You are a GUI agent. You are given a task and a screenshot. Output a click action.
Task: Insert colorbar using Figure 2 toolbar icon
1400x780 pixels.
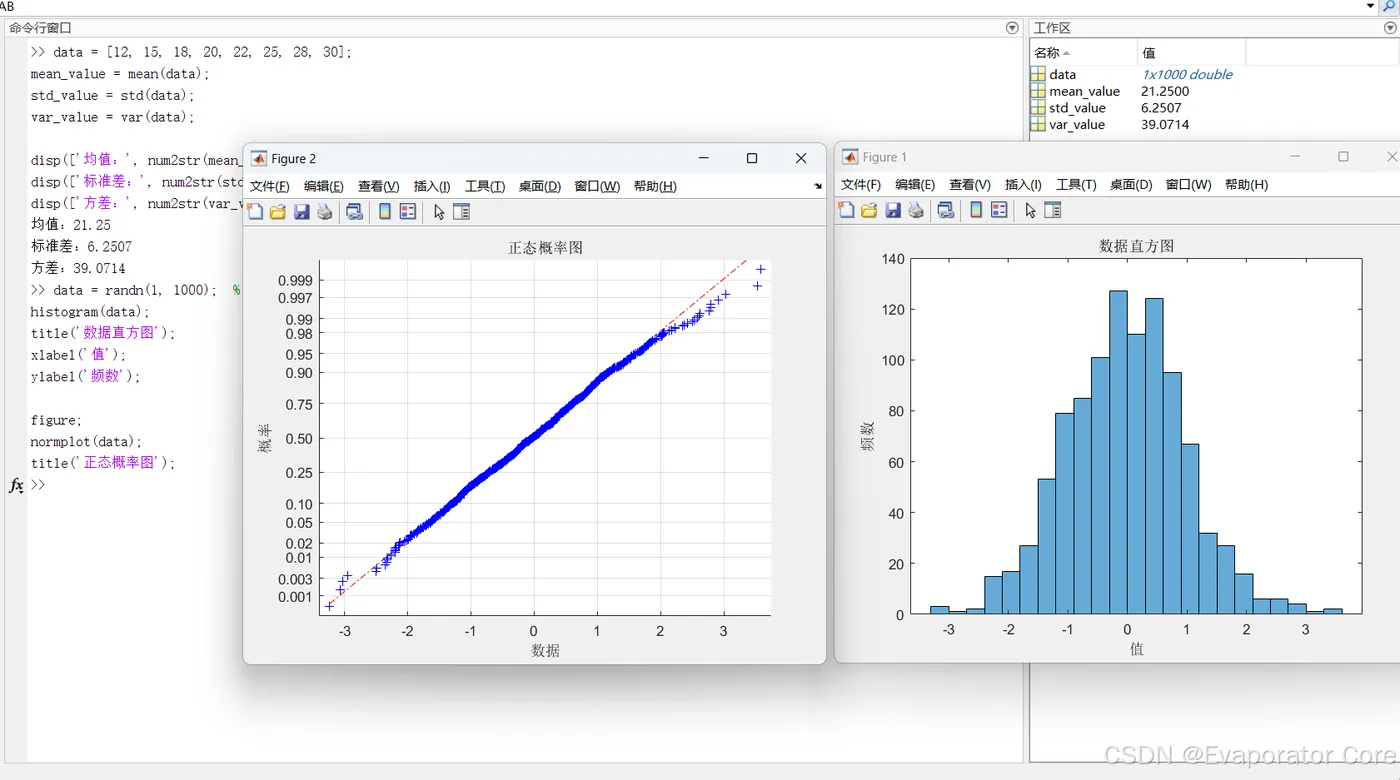pyautogui.click(x=385, y=212)
